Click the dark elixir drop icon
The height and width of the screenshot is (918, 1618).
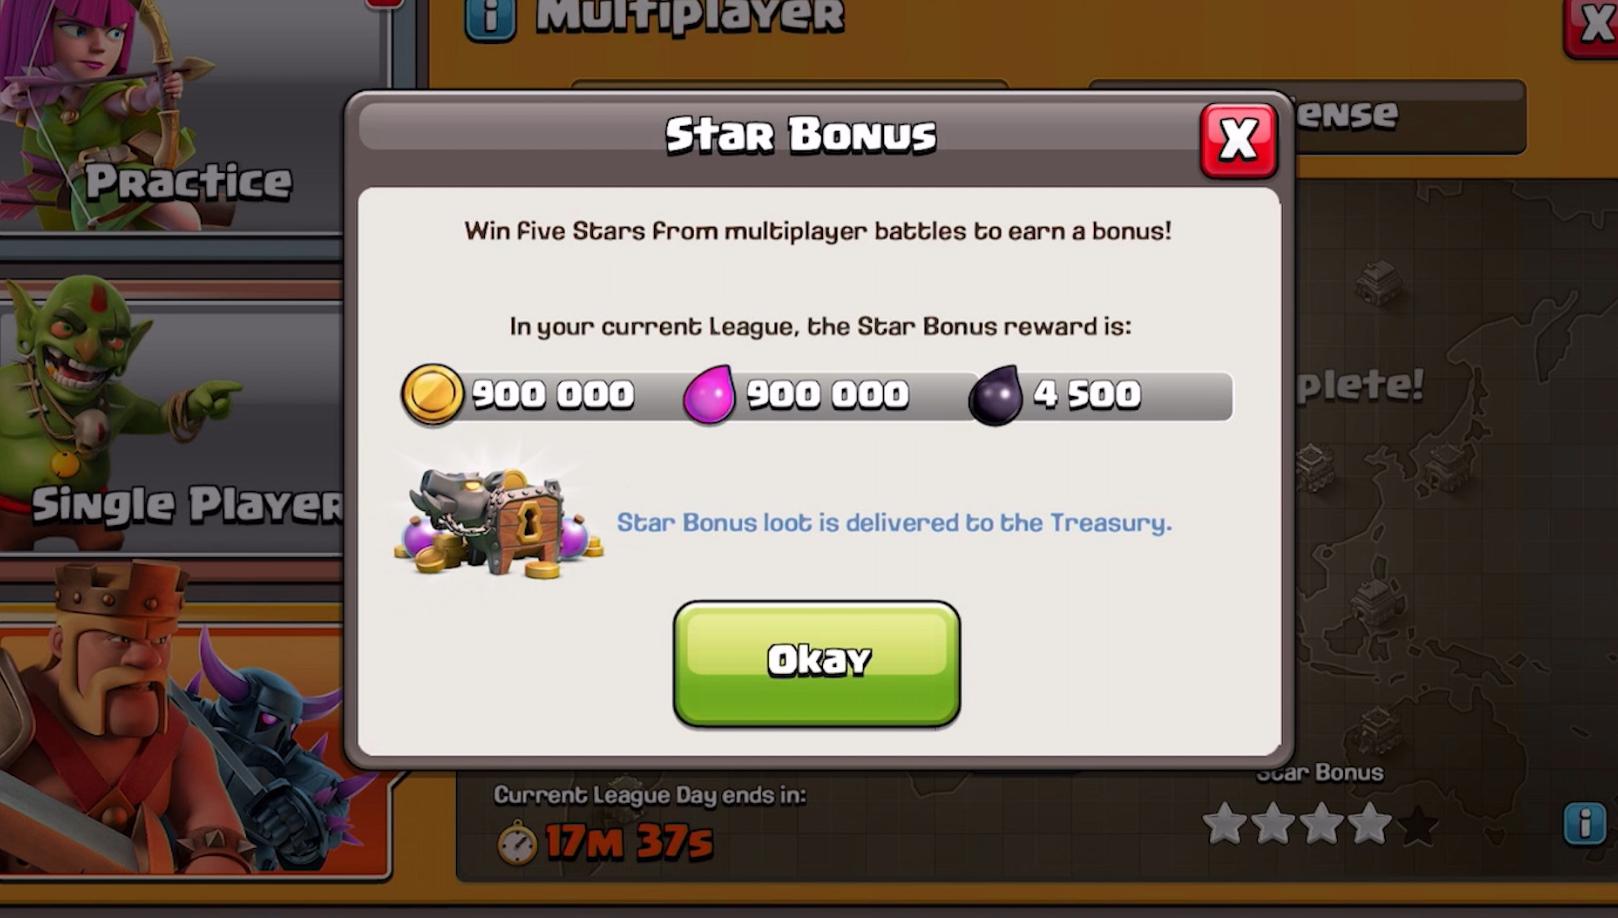pos(996,396)
